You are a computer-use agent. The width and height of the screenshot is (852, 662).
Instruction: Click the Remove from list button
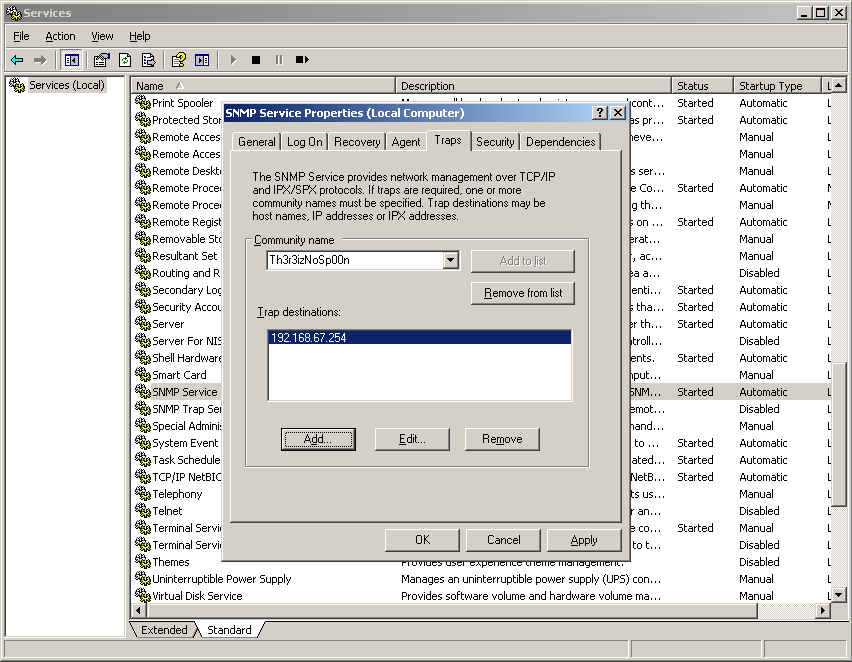click(x=522, y=293)
